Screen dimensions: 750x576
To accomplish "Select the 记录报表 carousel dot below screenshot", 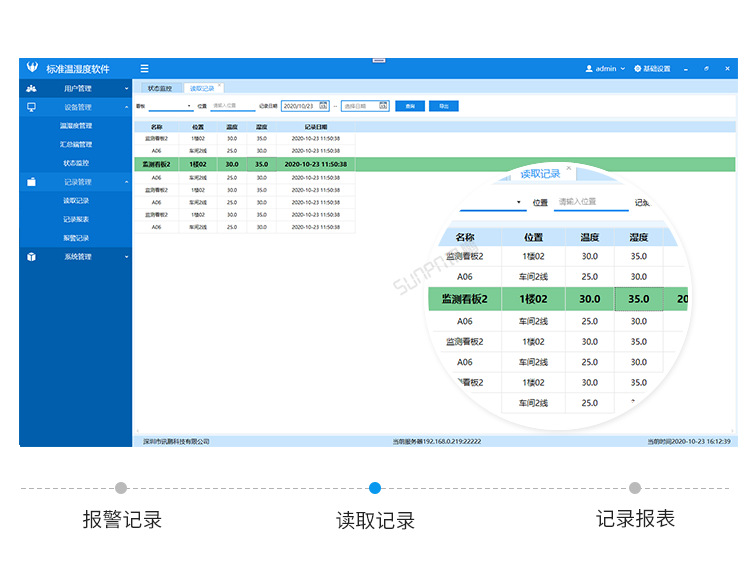I will click(635, 488).
